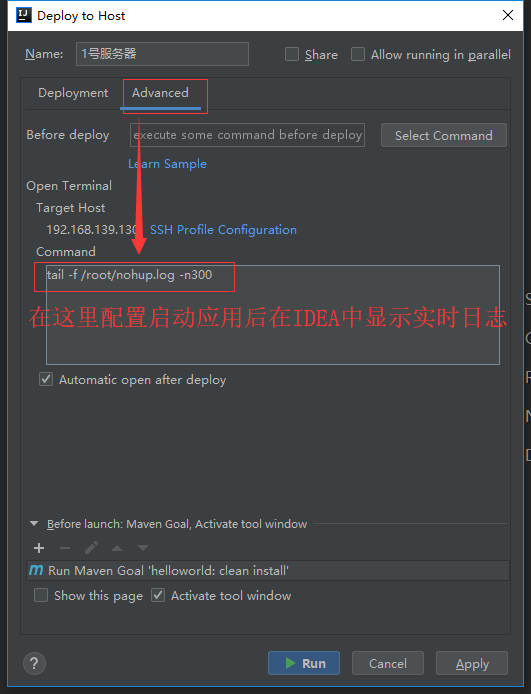Select the Advanced tab
This screenshot has width=531, height=694.
click(x=161, y=93)
